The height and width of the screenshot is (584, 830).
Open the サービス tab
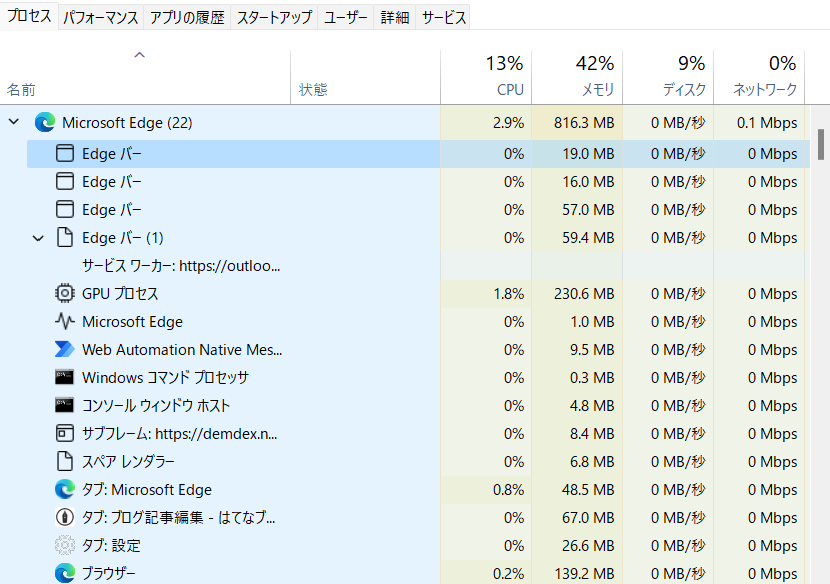[444, 17]
